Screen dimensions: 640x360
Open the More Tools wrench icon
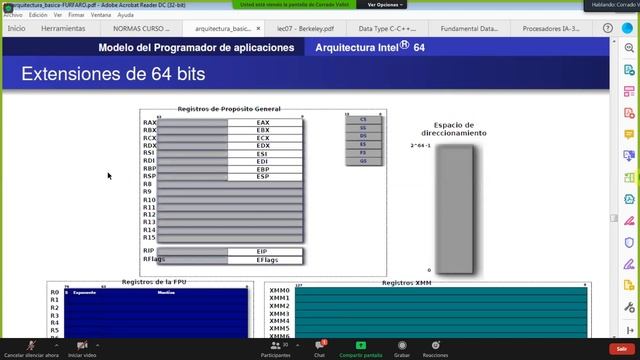point(629,307)
